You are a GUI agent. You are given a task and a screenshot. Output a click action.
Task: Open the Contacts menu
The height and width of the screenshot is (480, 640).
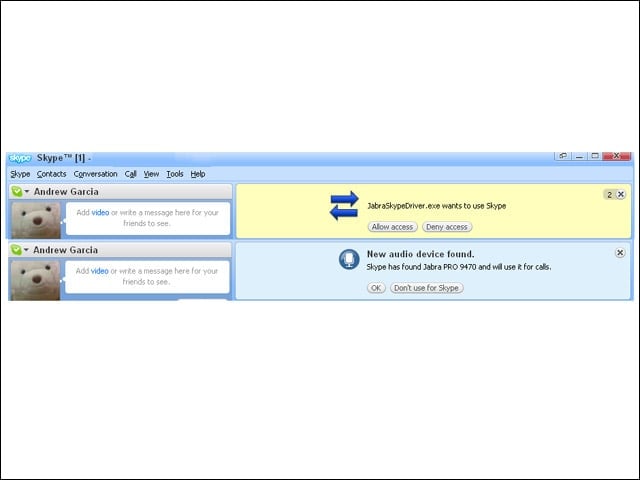51,174
